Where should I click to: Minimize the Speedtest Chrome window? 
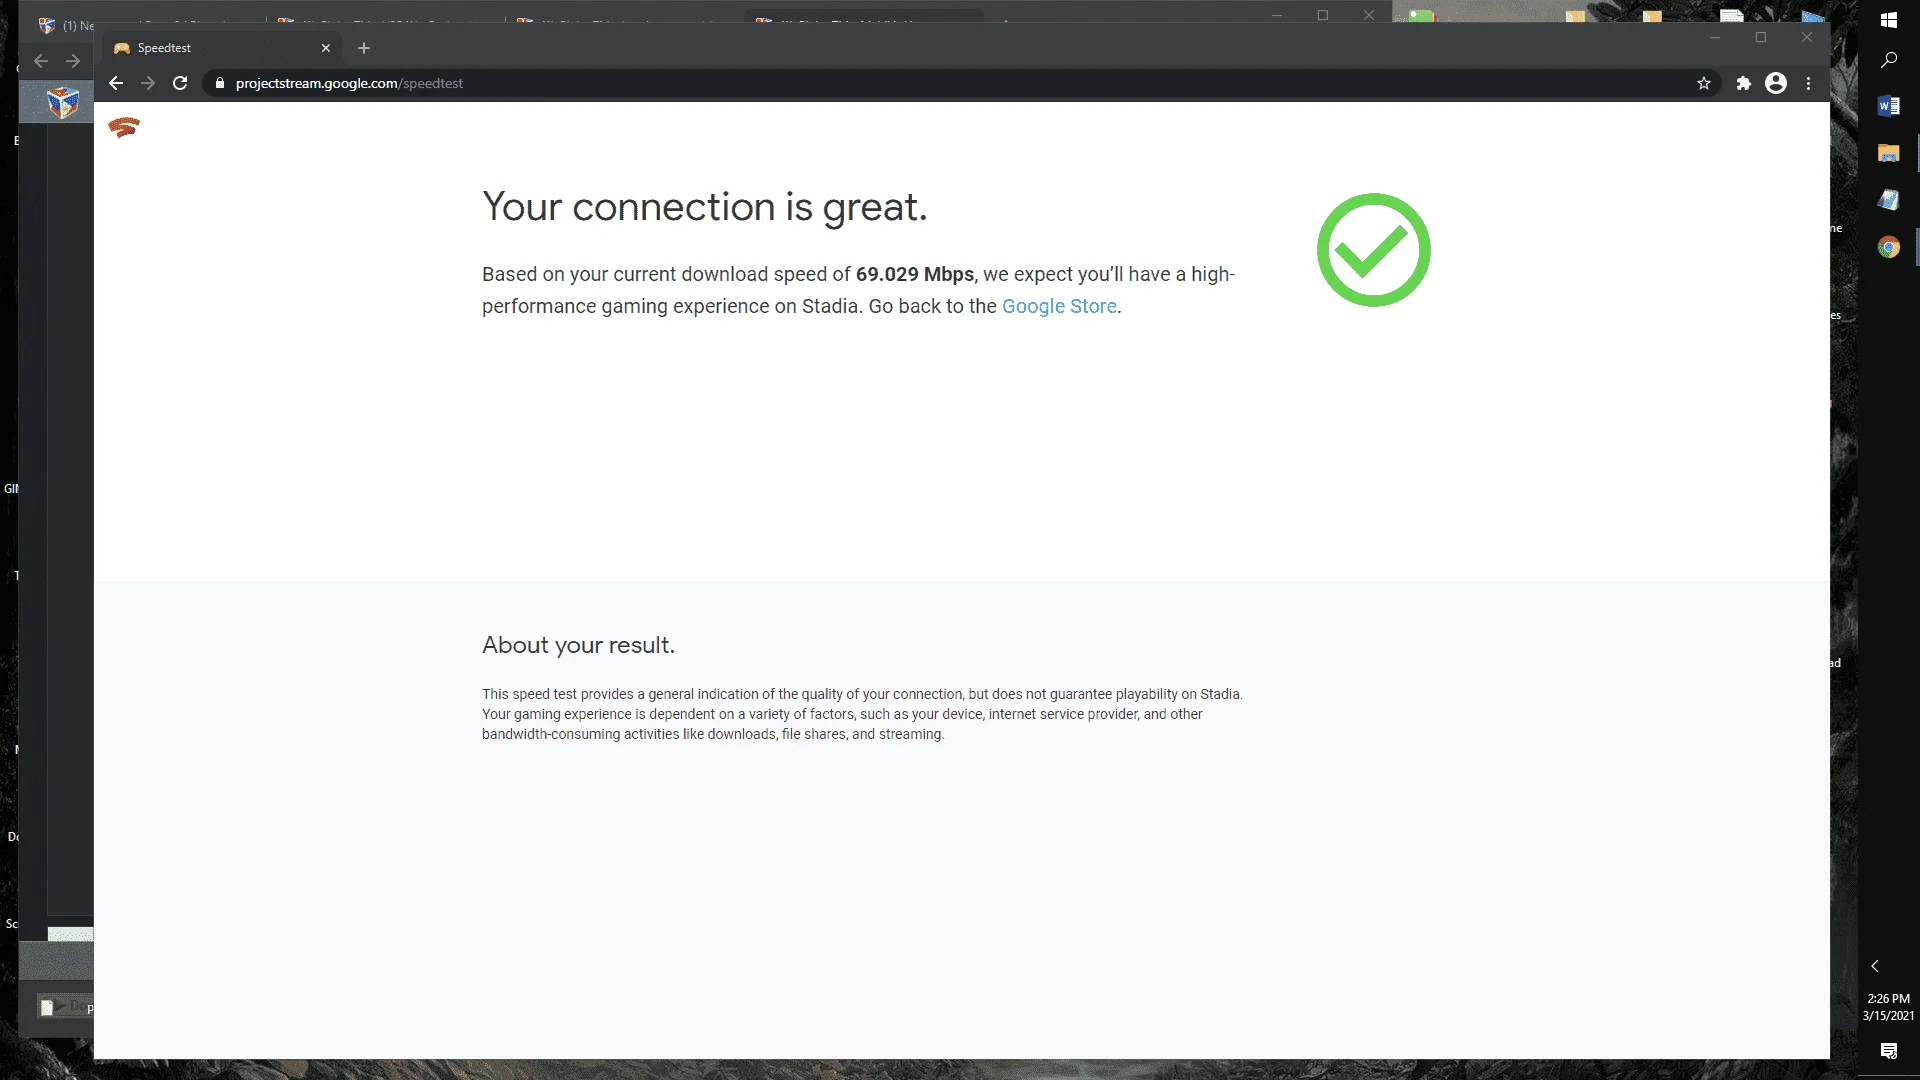tap(1715, 38)
